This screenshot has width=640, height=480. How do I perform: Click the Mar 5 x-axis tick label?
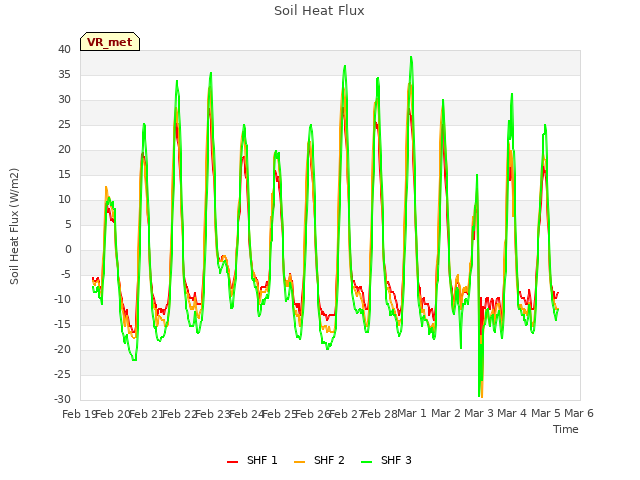tap(546, 414)
